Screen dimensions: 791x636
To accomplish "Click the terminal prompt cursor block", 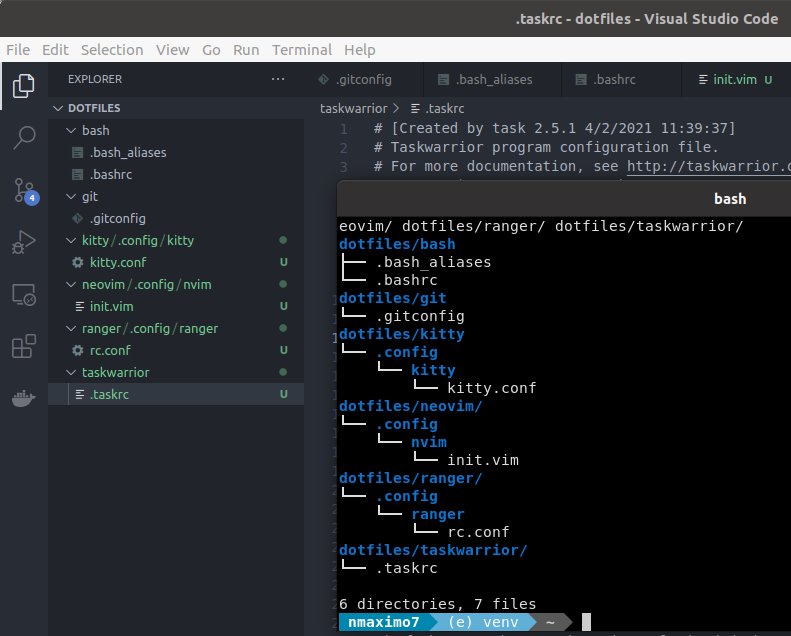I will (x=586, y=622).
